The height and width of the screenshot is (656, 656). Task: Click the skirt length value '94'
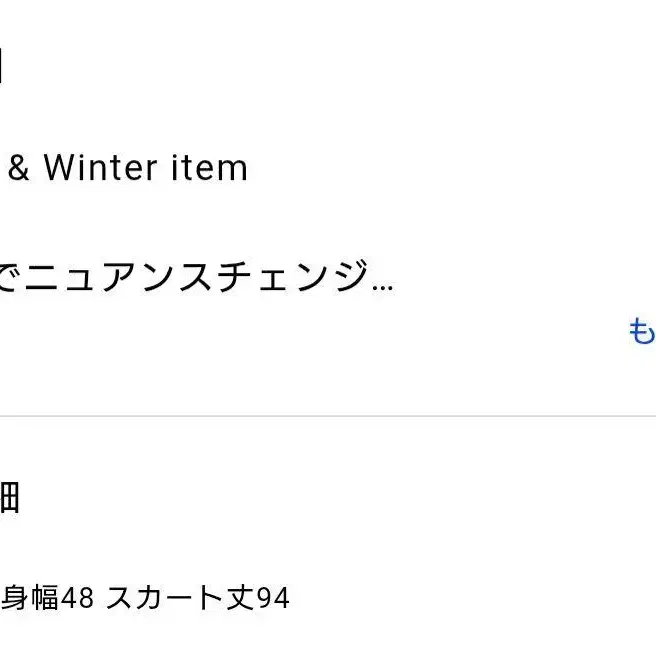[273, 598]
